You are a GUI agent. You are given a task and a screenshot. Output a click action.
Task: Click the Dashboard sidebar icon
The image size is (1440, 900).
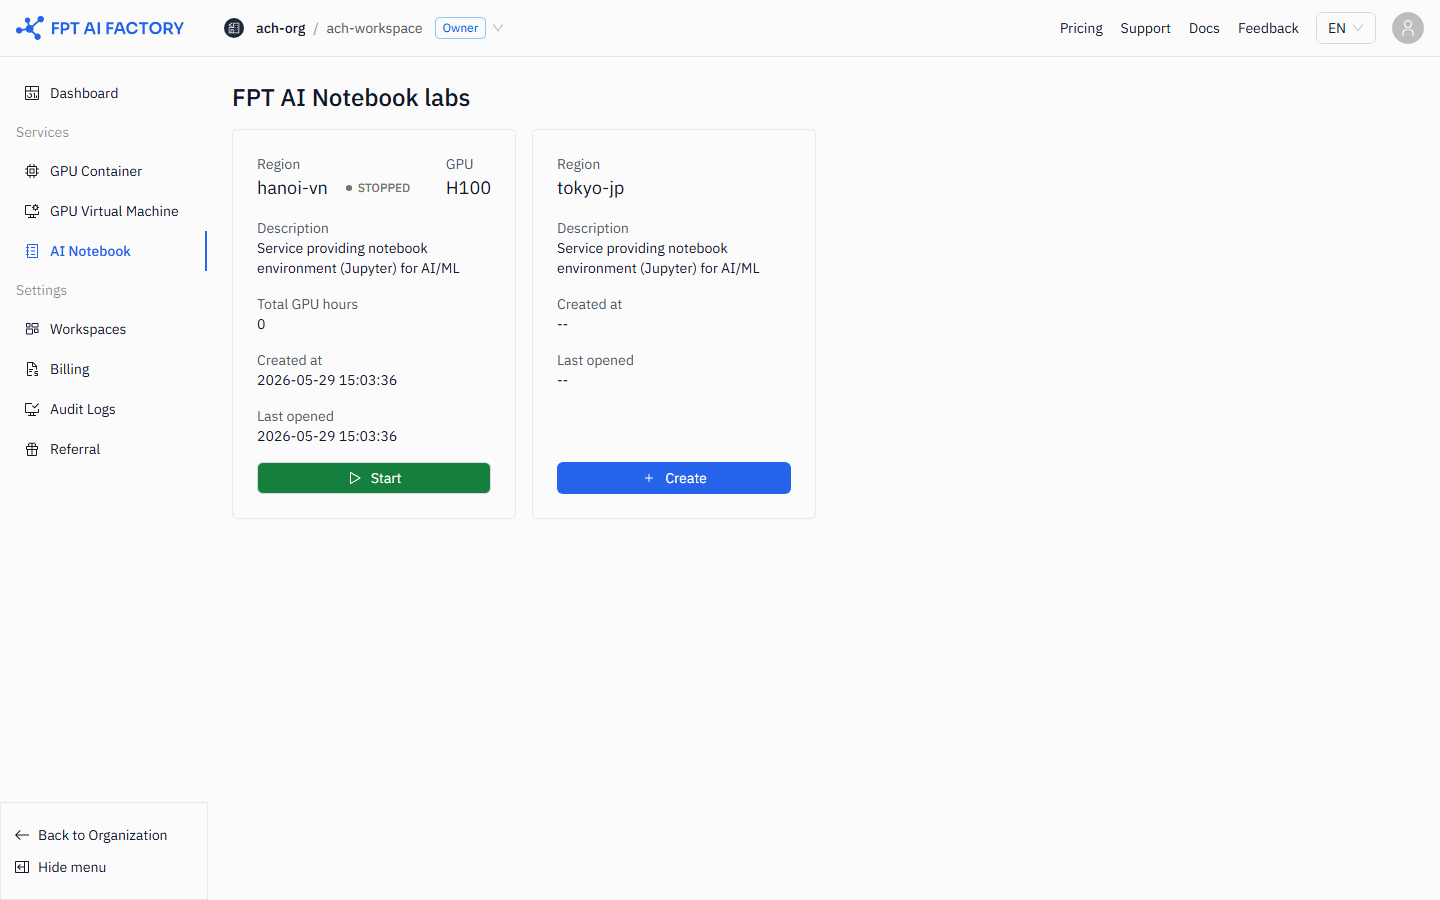click(32, 93)
